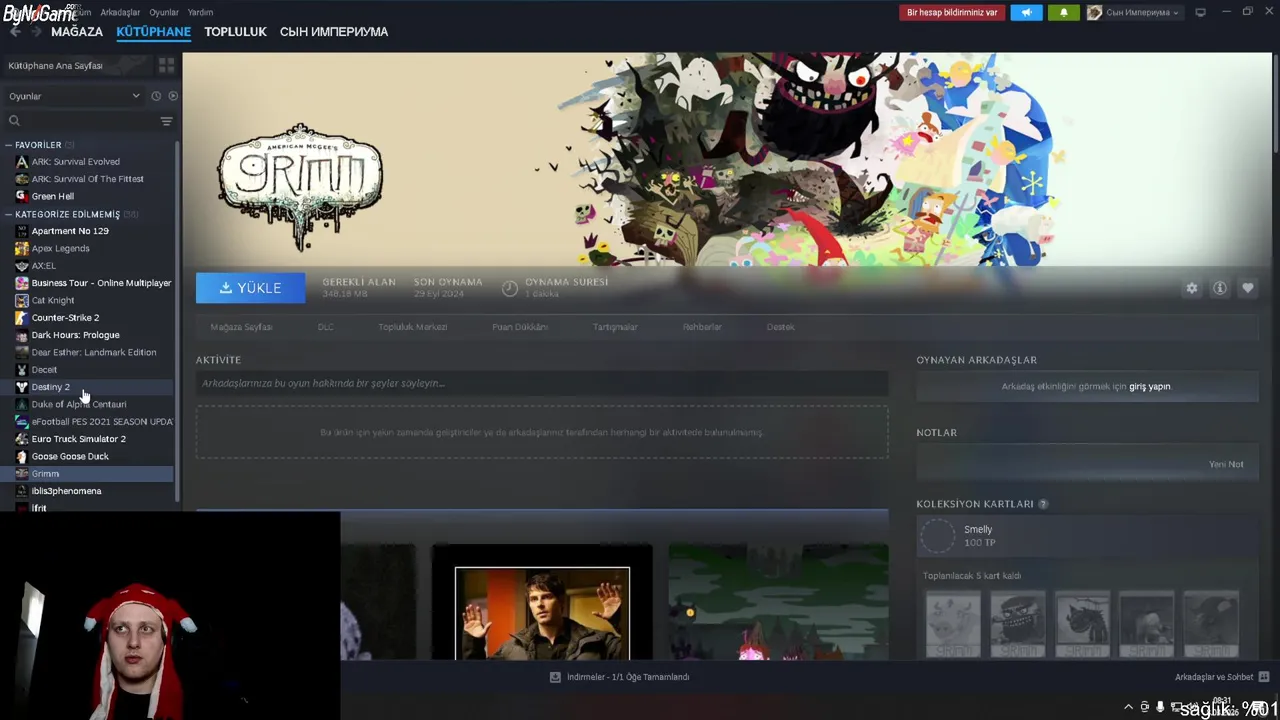Open the Yardım menu
Viewport: 1280px width, 720px height.
200,12
